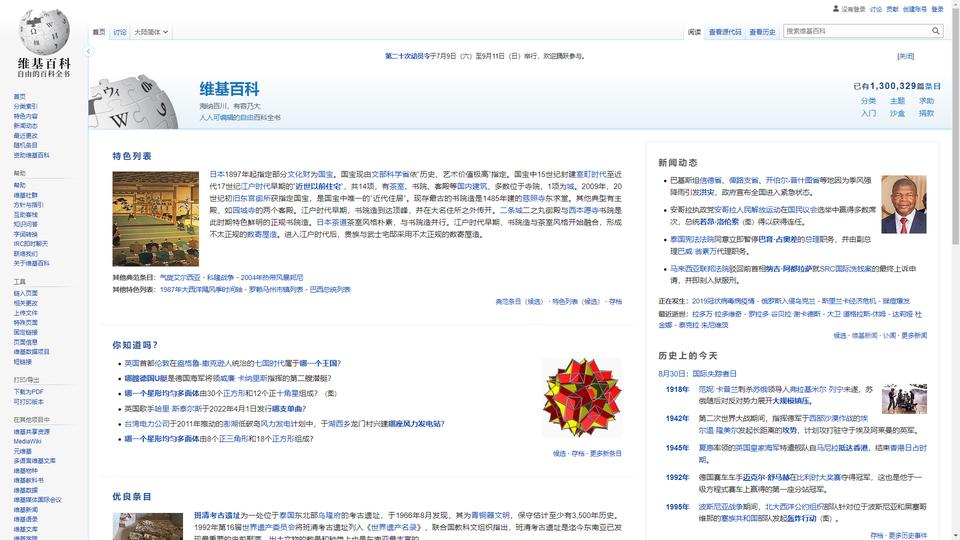Click the Wikipedia globe logo in sidebar

(x=44, y=31)
